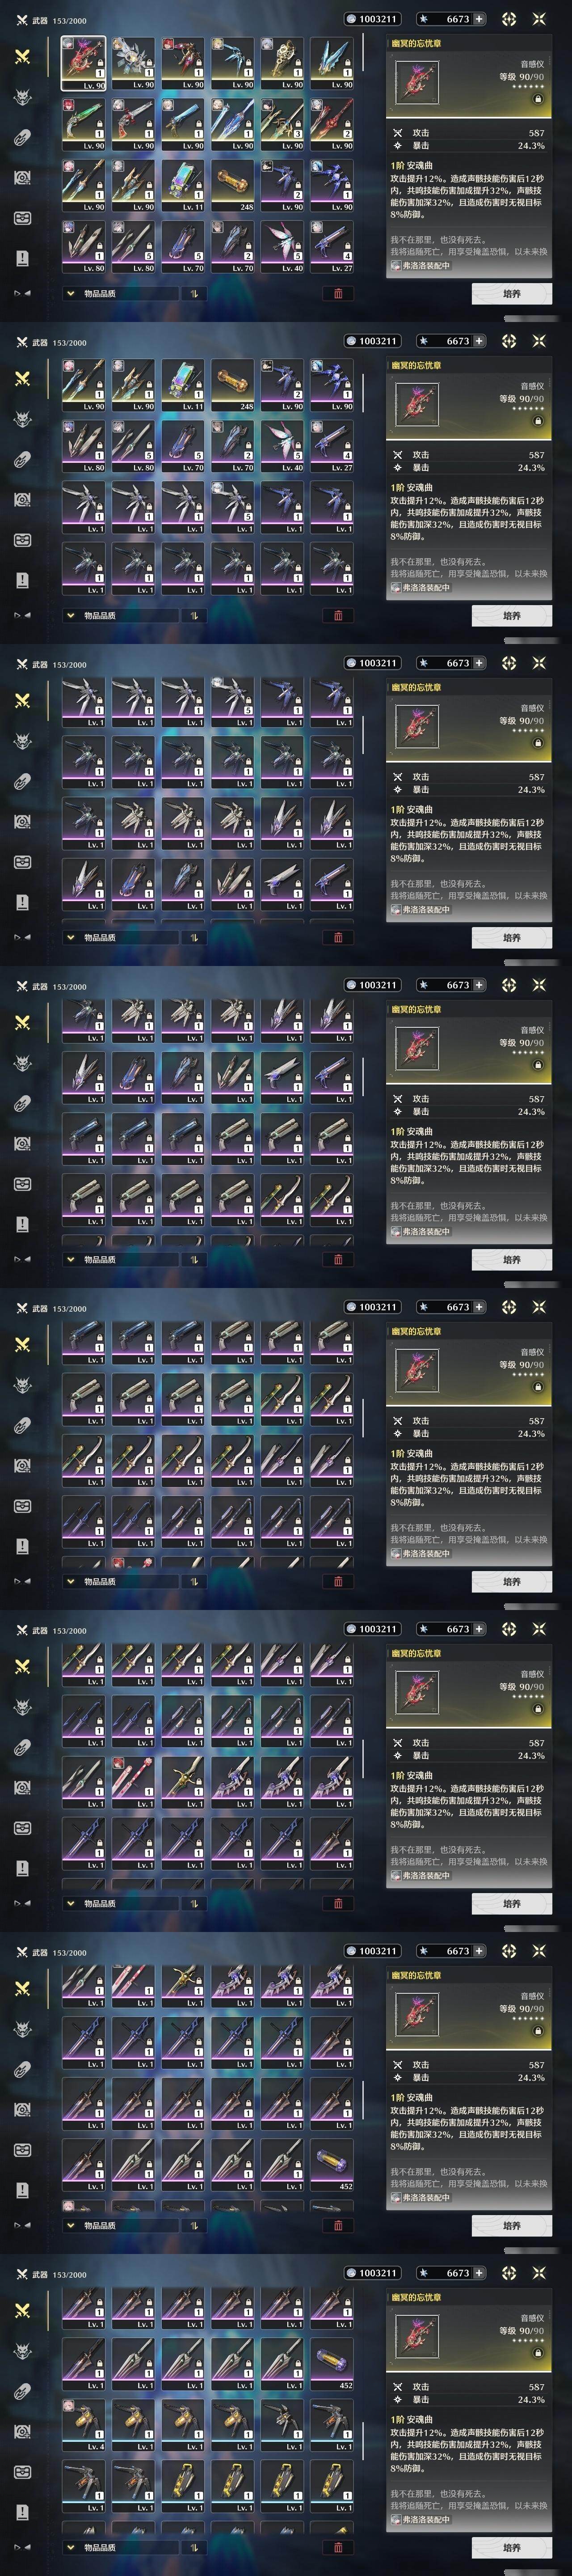Open the echo monster-head tab in topmost sidebar
Image resolution: width=572 pixels, height=2576 pixels.
[22, 97]
